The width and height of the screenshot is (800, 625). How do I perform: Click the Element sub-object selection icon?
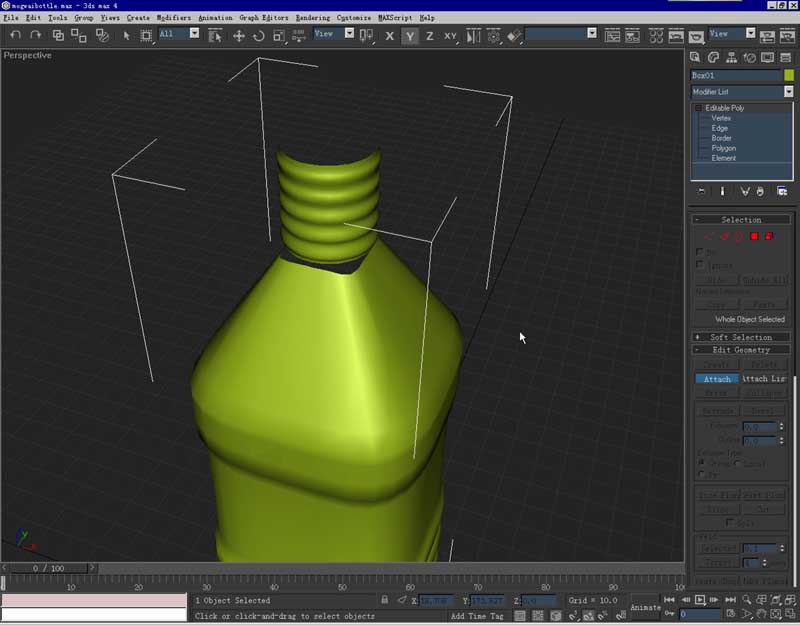click(x=770, y=237)
